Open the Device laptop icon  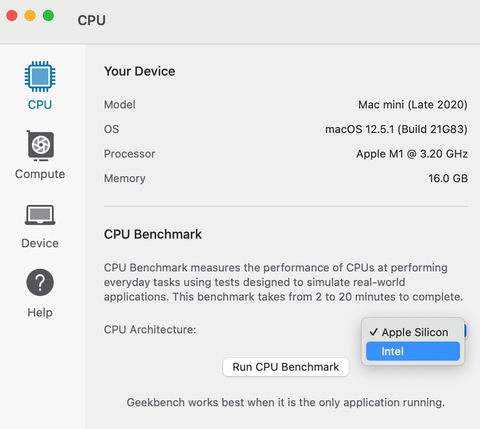pyautogui.click(x=40, y=215)
